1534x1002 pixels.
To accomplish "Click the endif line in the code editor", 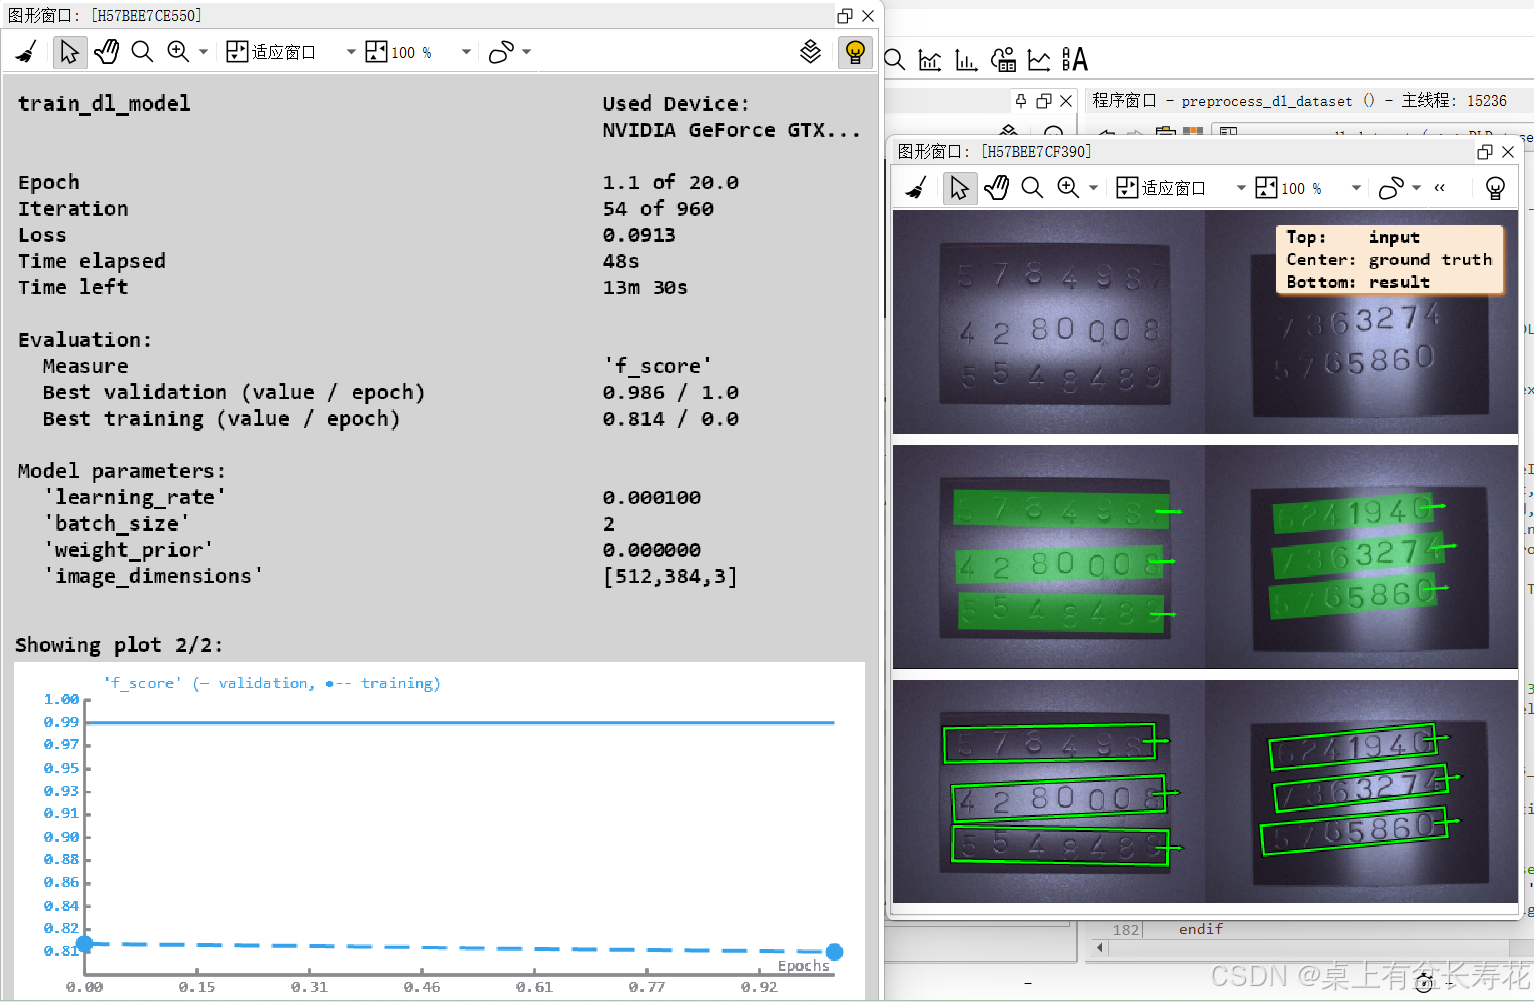I will coord(1200,928).
